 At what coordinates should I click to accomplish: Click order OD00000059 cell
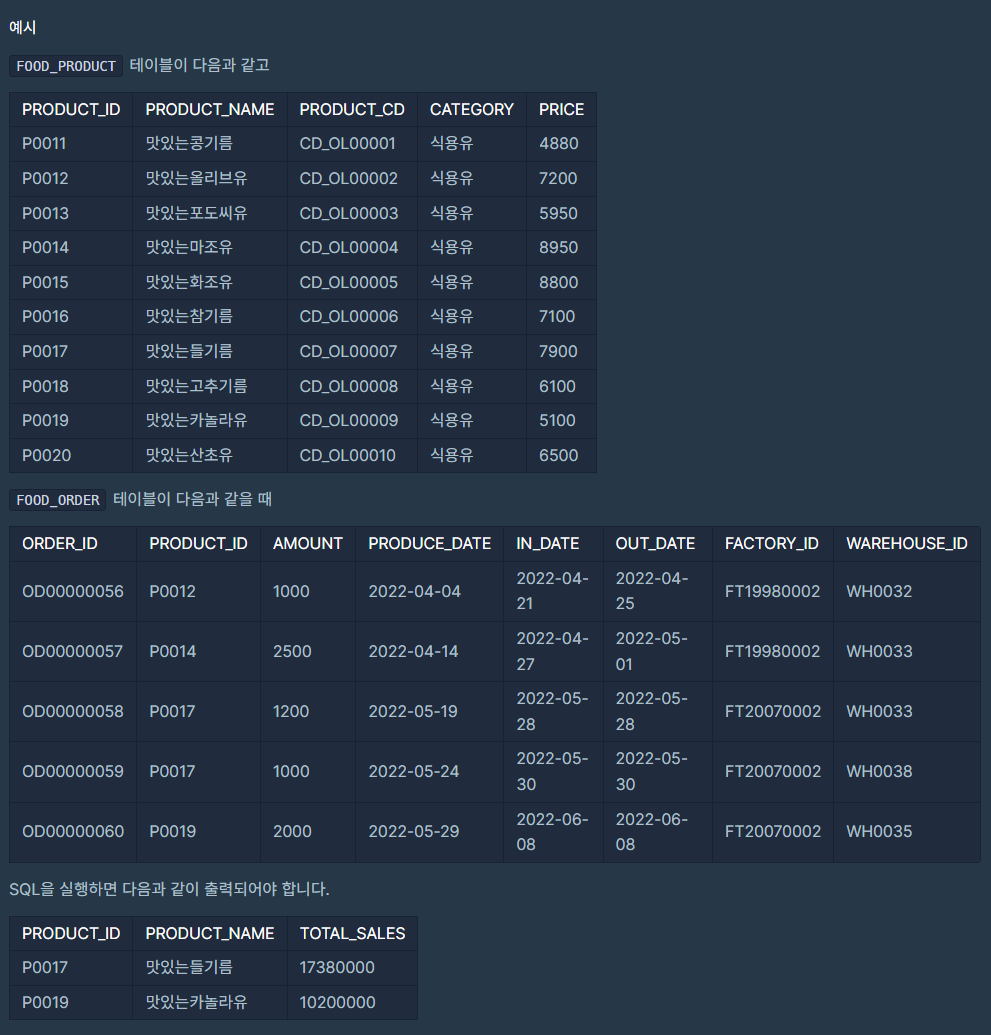tap(73, 772)
